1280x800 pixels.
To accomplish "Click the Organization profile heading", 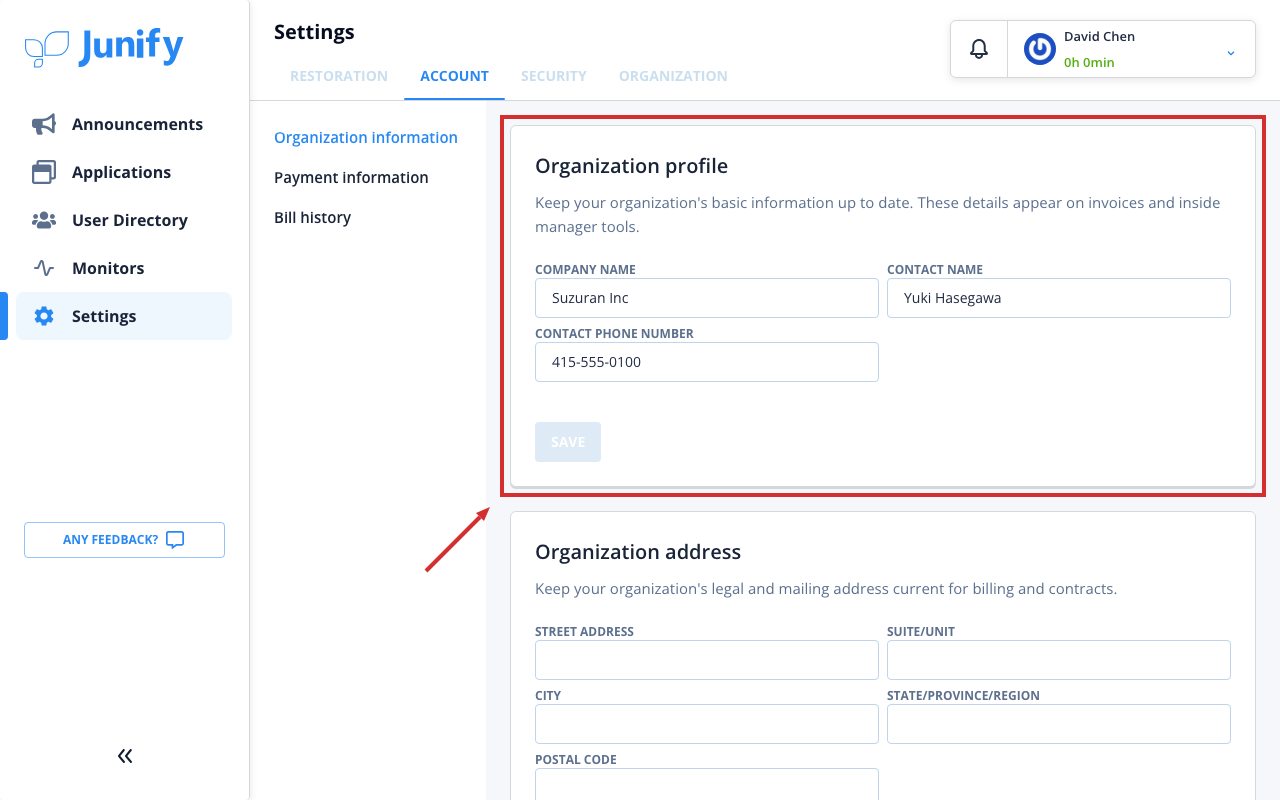I will (x=632, y=166).
